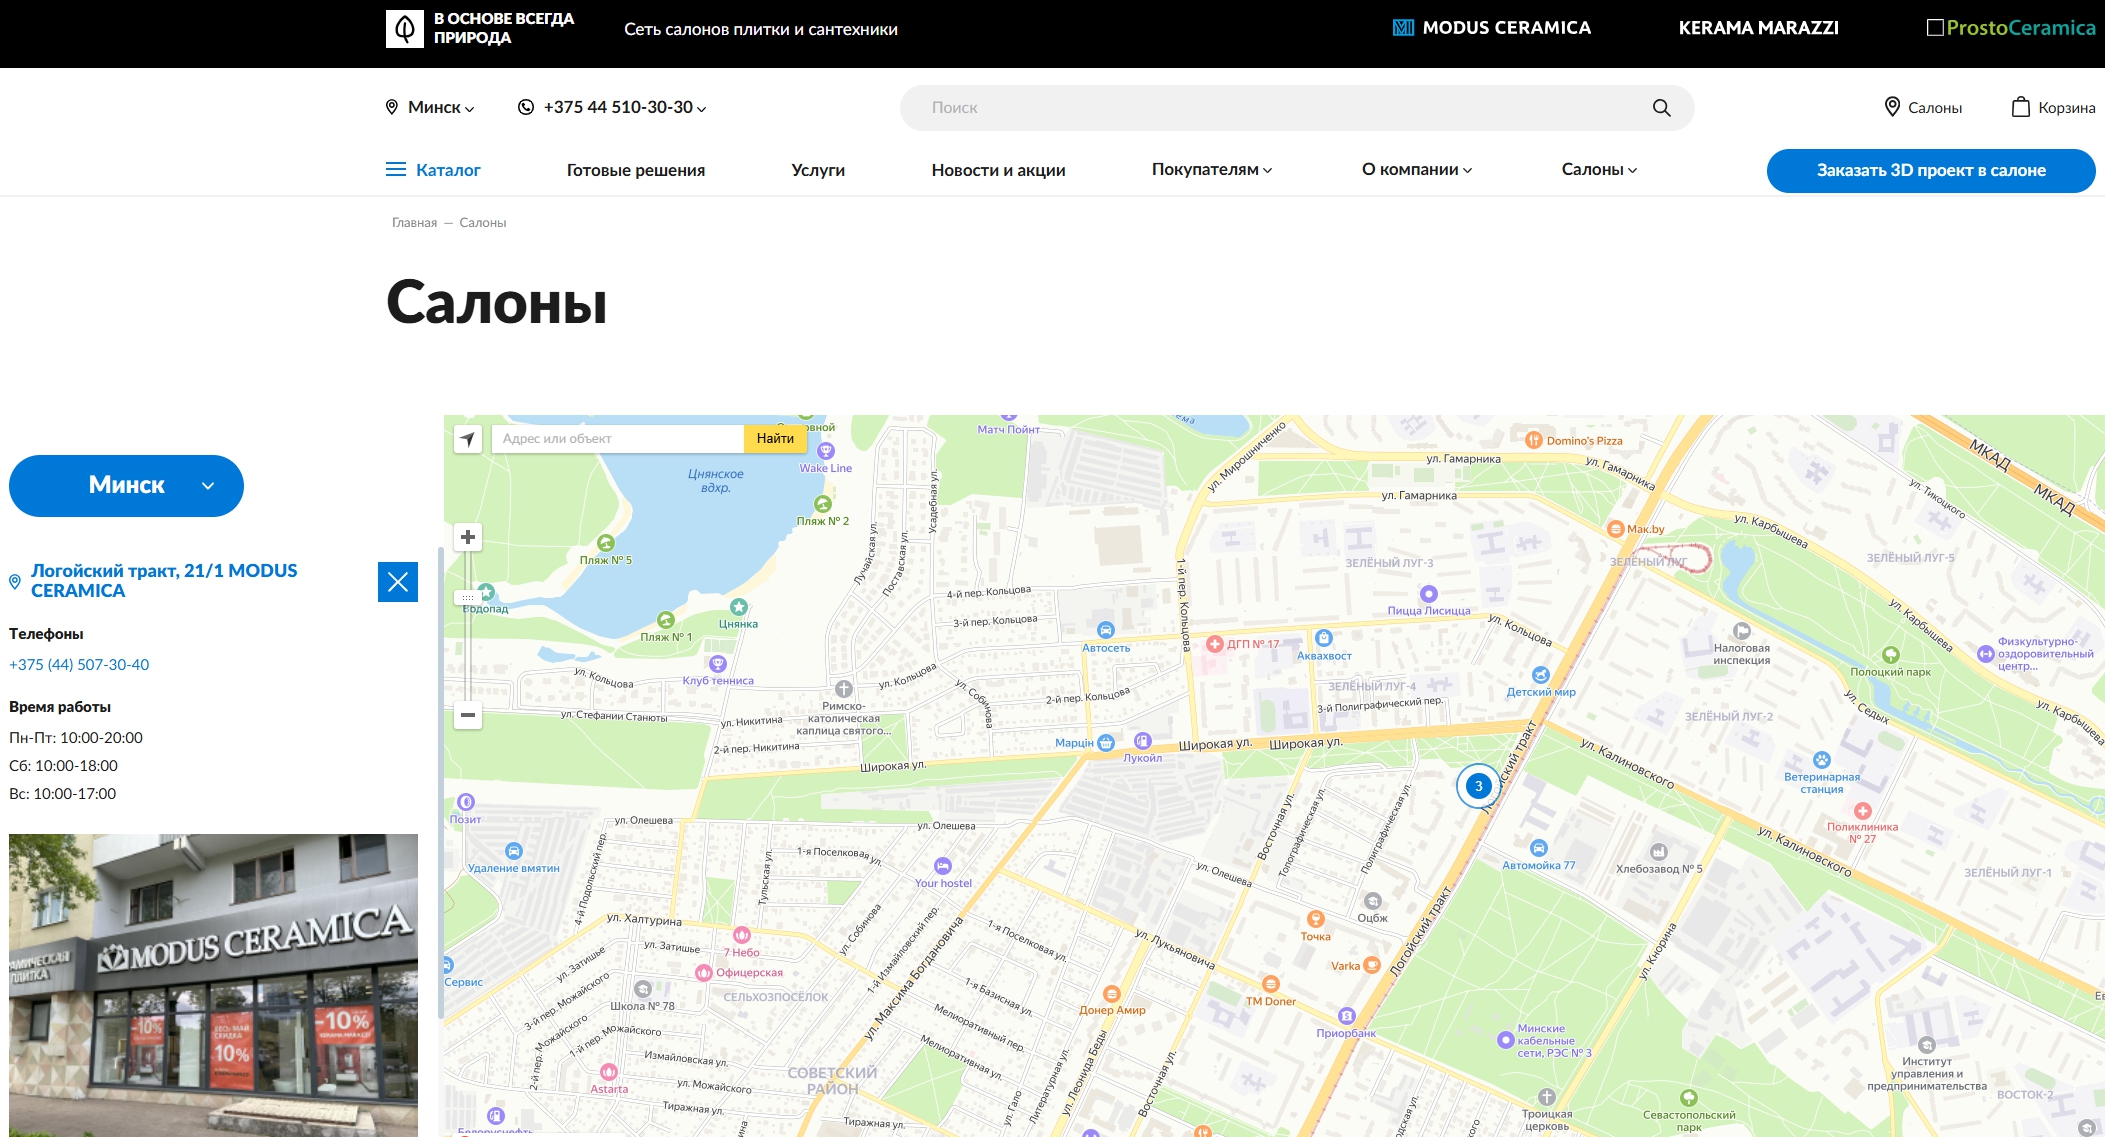Click the Domino's Pizza map marker
2105x1137 pixels.
pyautogui.click(x=1533, y=440)
